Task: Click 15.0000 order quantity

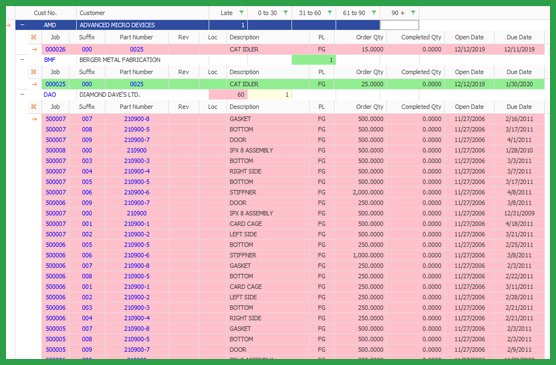Action: point(372,49)
